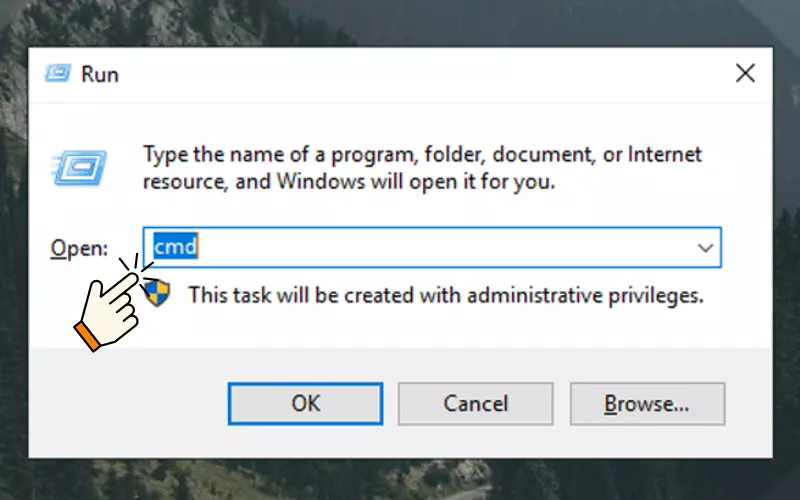Confirm the command with OK
This screenshot has width=800, height=500.
point(305,404)
